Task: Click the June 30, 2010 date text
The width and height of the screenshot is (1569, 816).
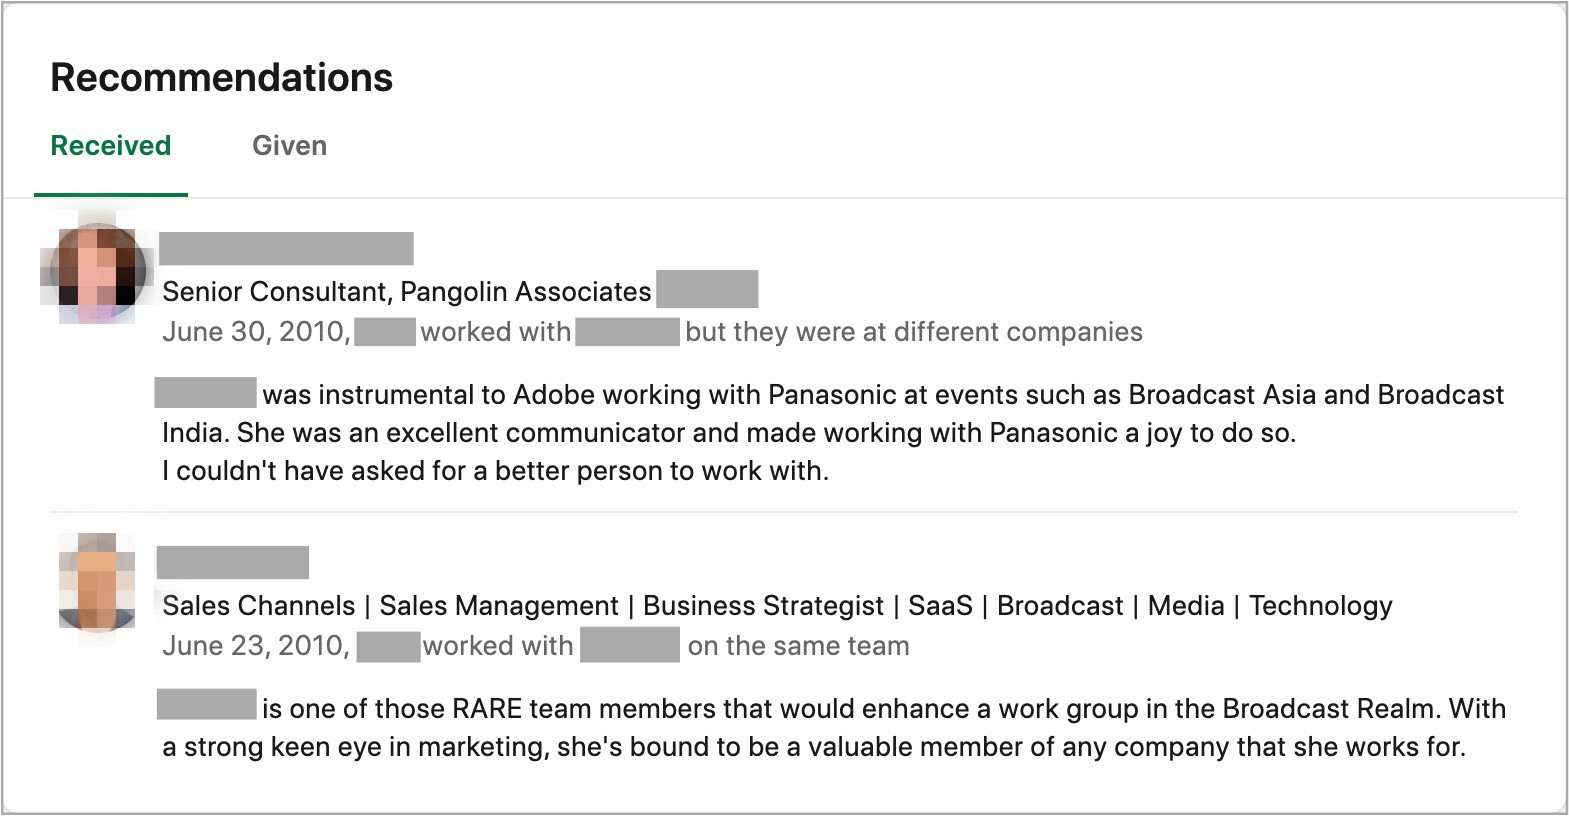Action: (256, 332)
